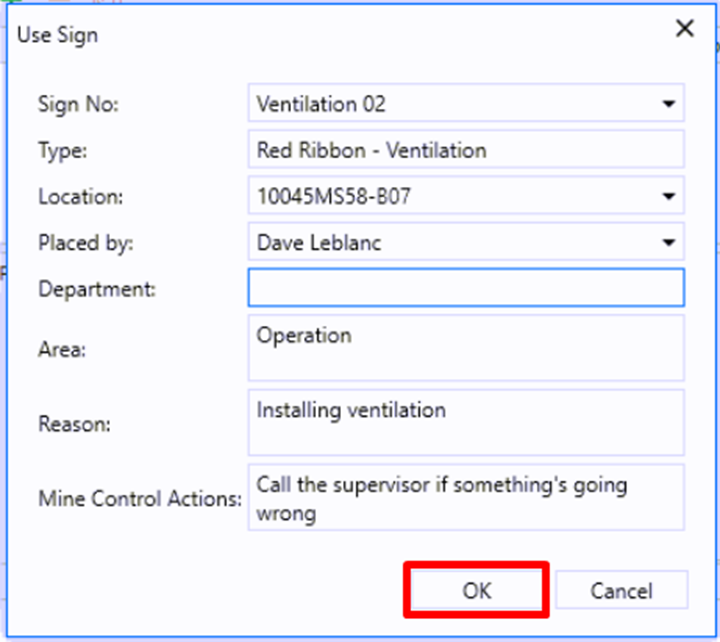Viewport: 720px width, 642px height.
Task: Click the Mine Control Actions text box
Action: click(465, 497)
